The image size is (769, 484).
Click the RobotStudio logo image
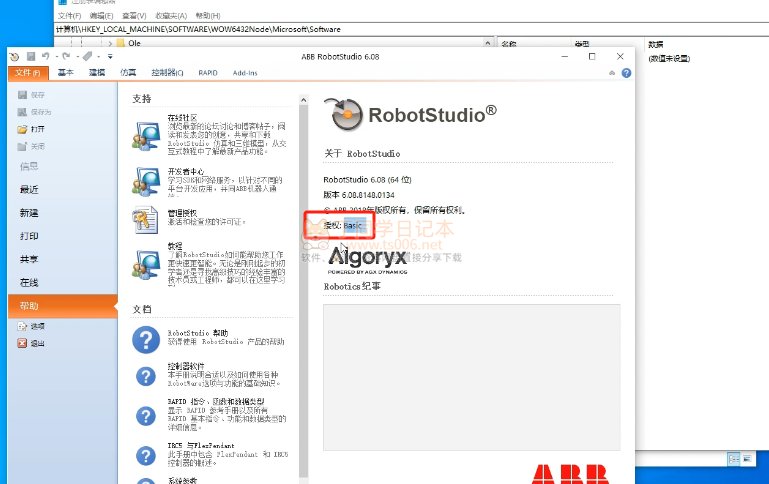tap(409, 114)
